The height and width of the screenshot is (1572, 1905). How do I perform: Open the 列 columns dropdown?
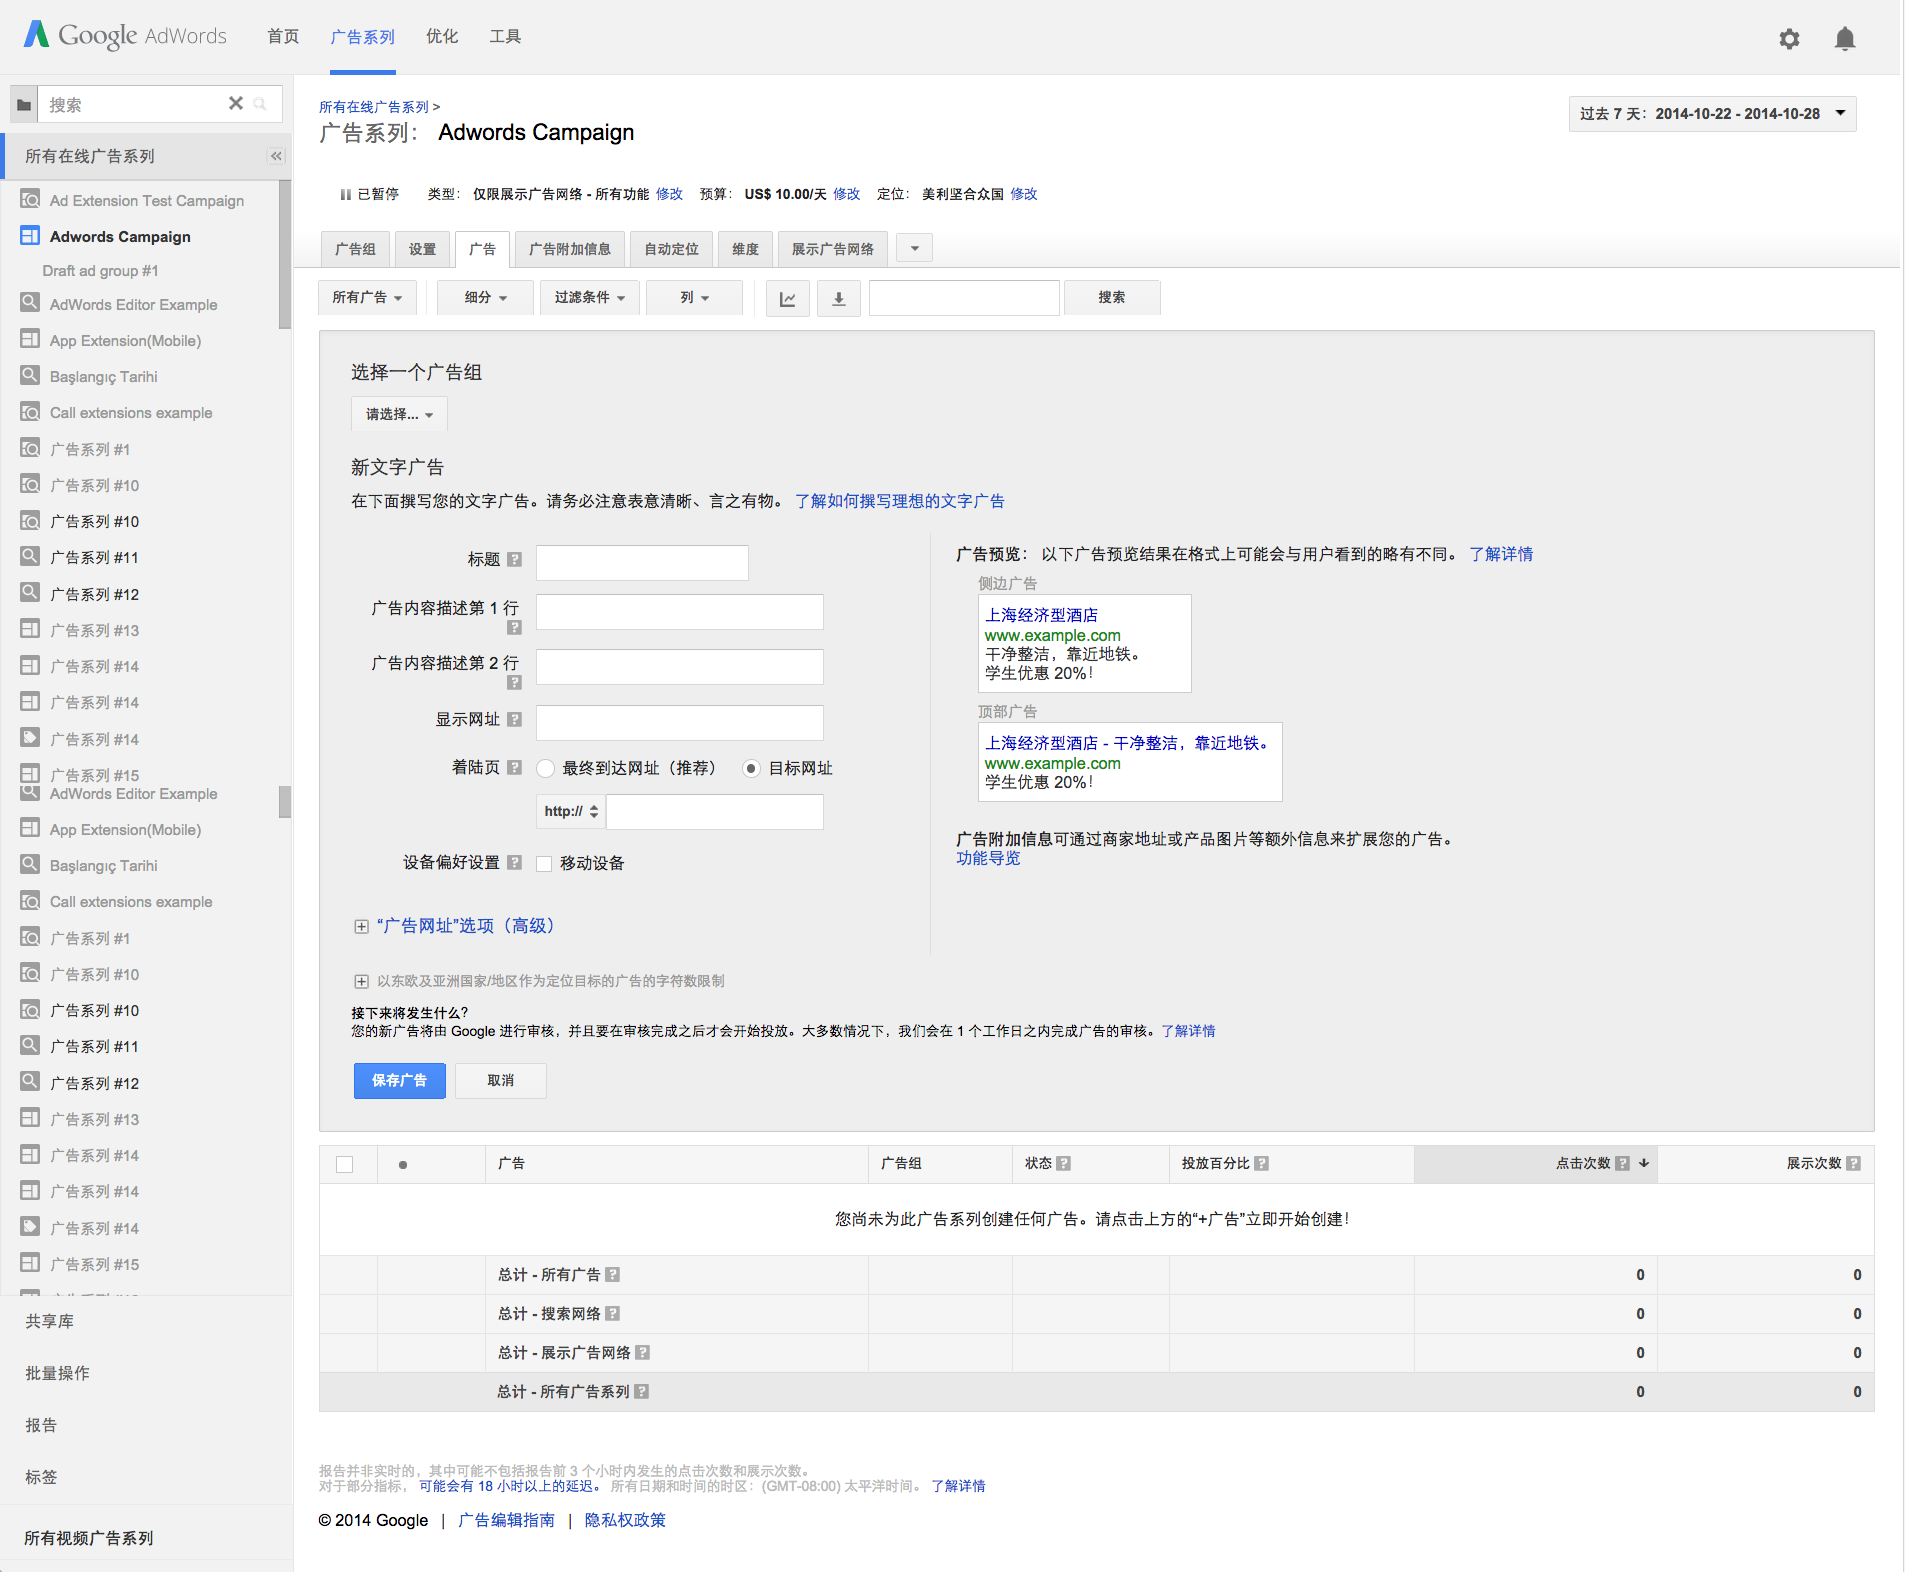pos(694,298)
